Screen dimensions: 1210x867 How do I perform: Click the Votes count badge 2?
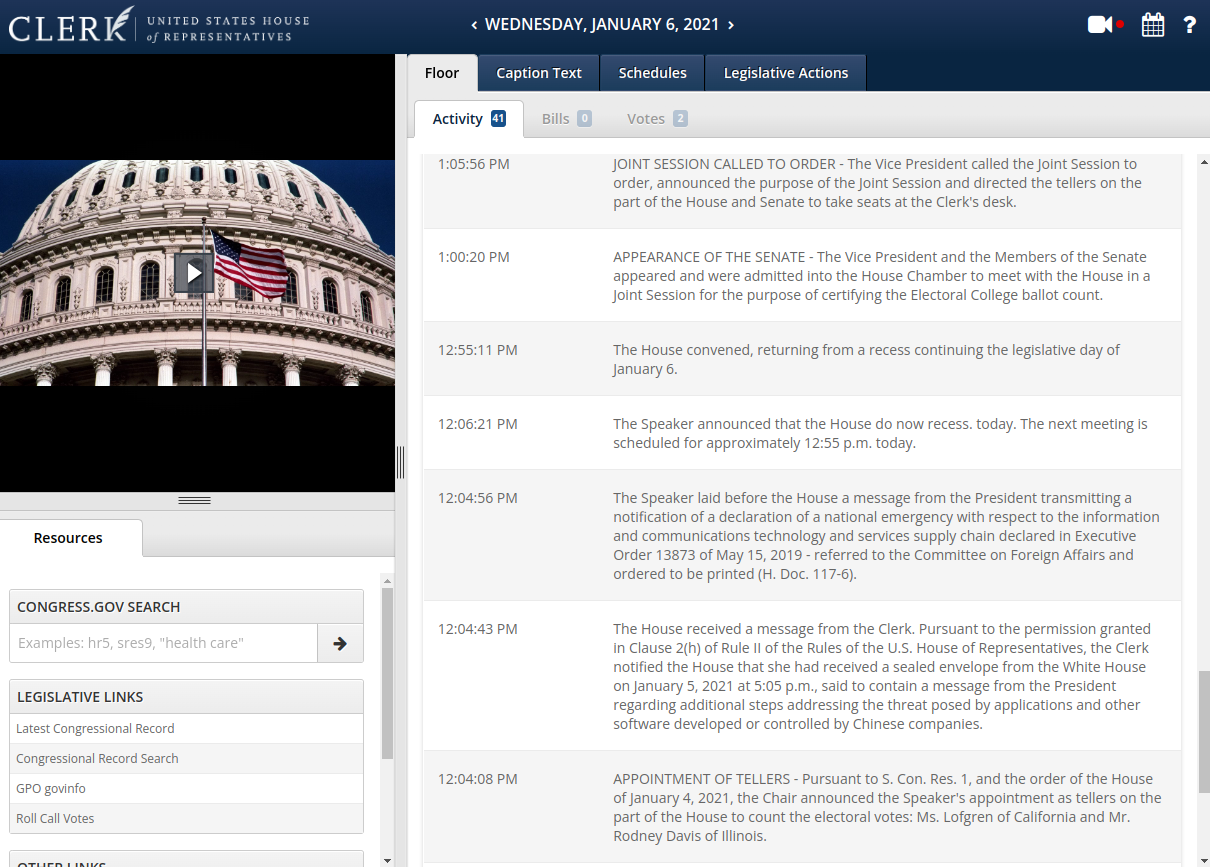680,118
